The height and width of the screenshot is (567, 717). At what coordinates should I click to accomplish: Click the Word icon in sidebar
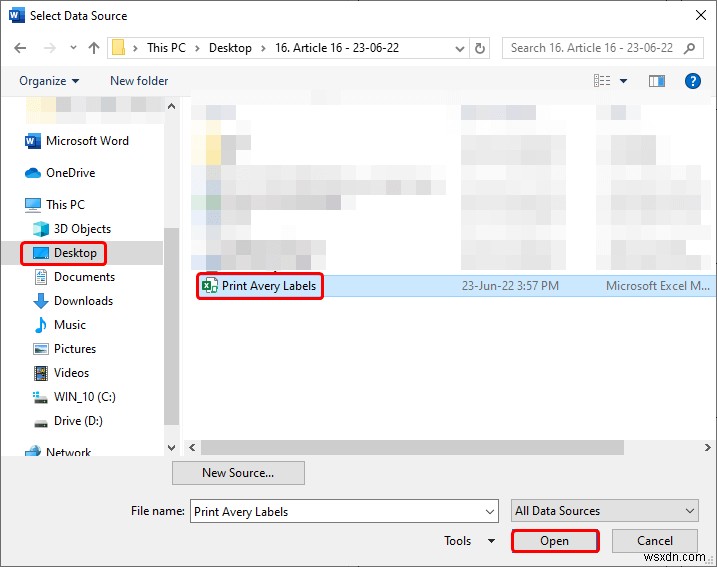point(32,141)
